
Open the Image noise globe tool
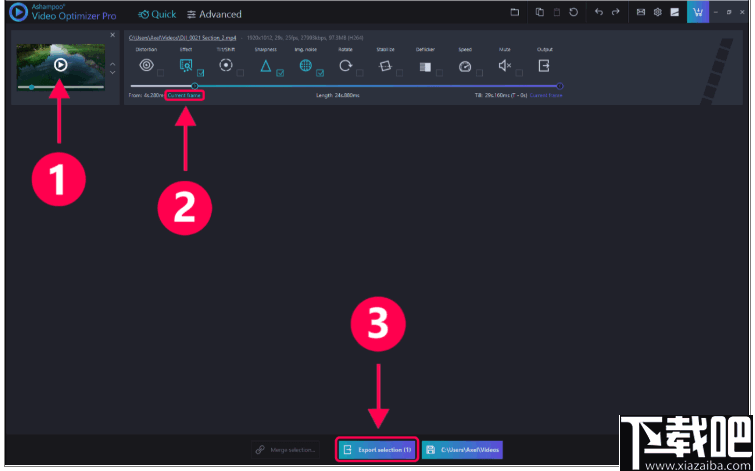pyautogui.click(x=306, y=65)
